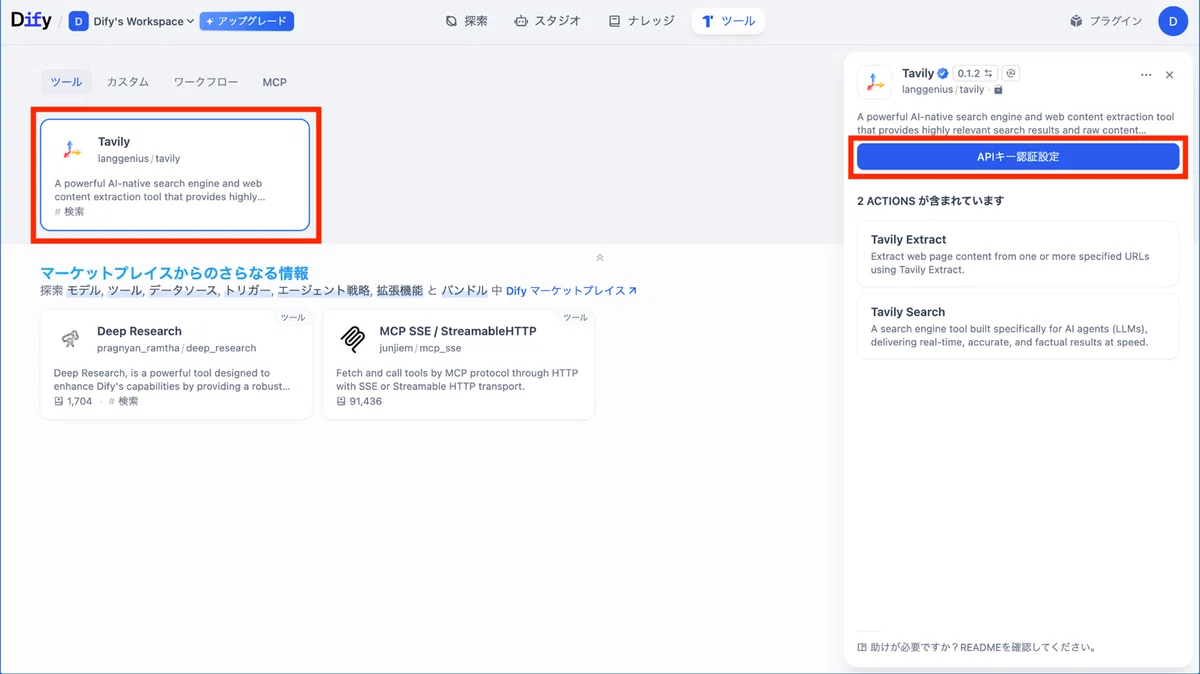Screen dimensions: 1200x674
Task: Collapse the marketplace section chevron
Action: pos(599,258)
